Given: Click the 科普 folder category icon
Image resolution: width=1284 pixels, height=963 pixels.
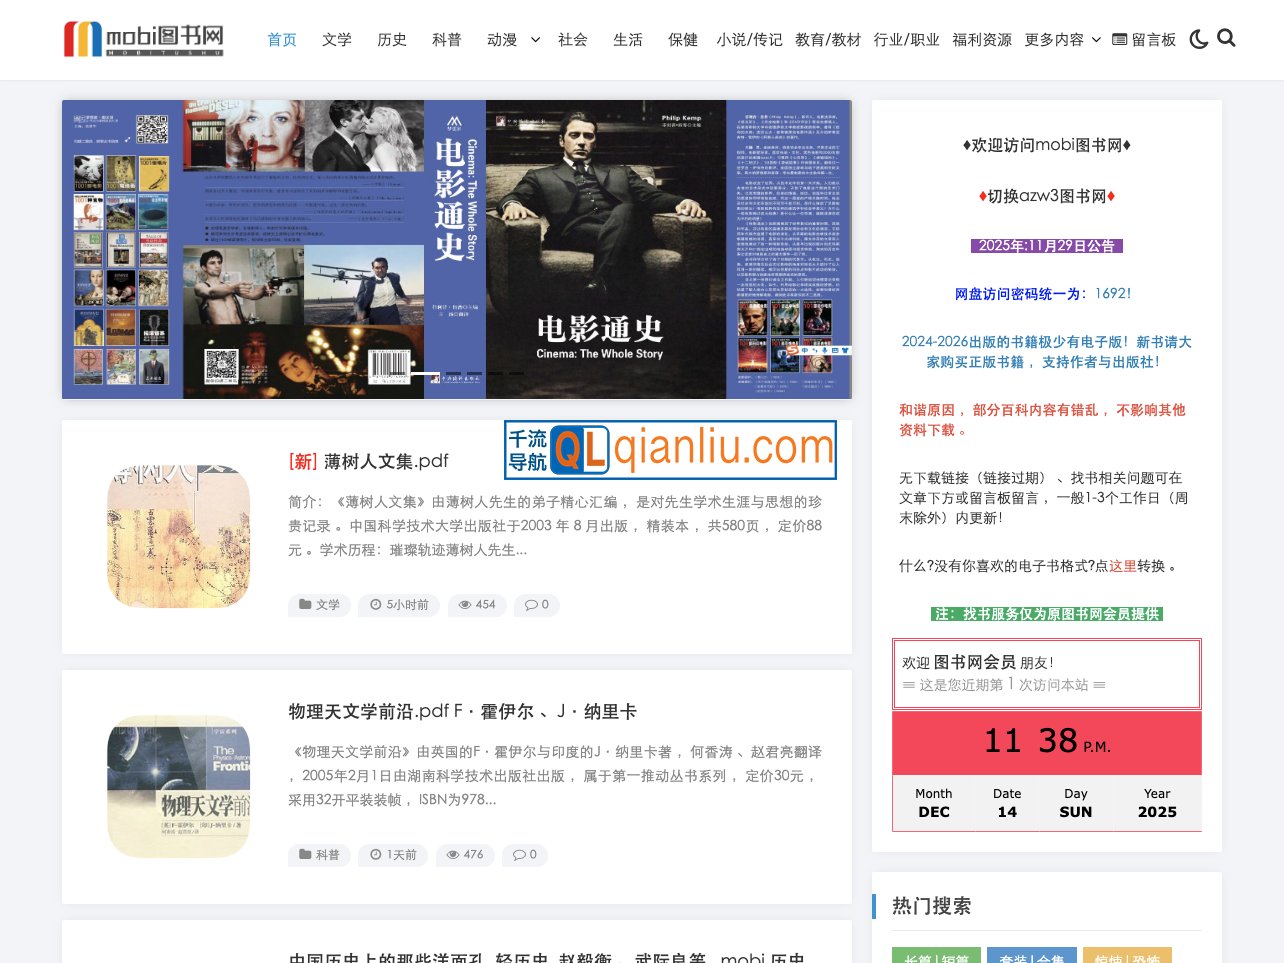Looking at the screenshot, I should click(305, 855).
